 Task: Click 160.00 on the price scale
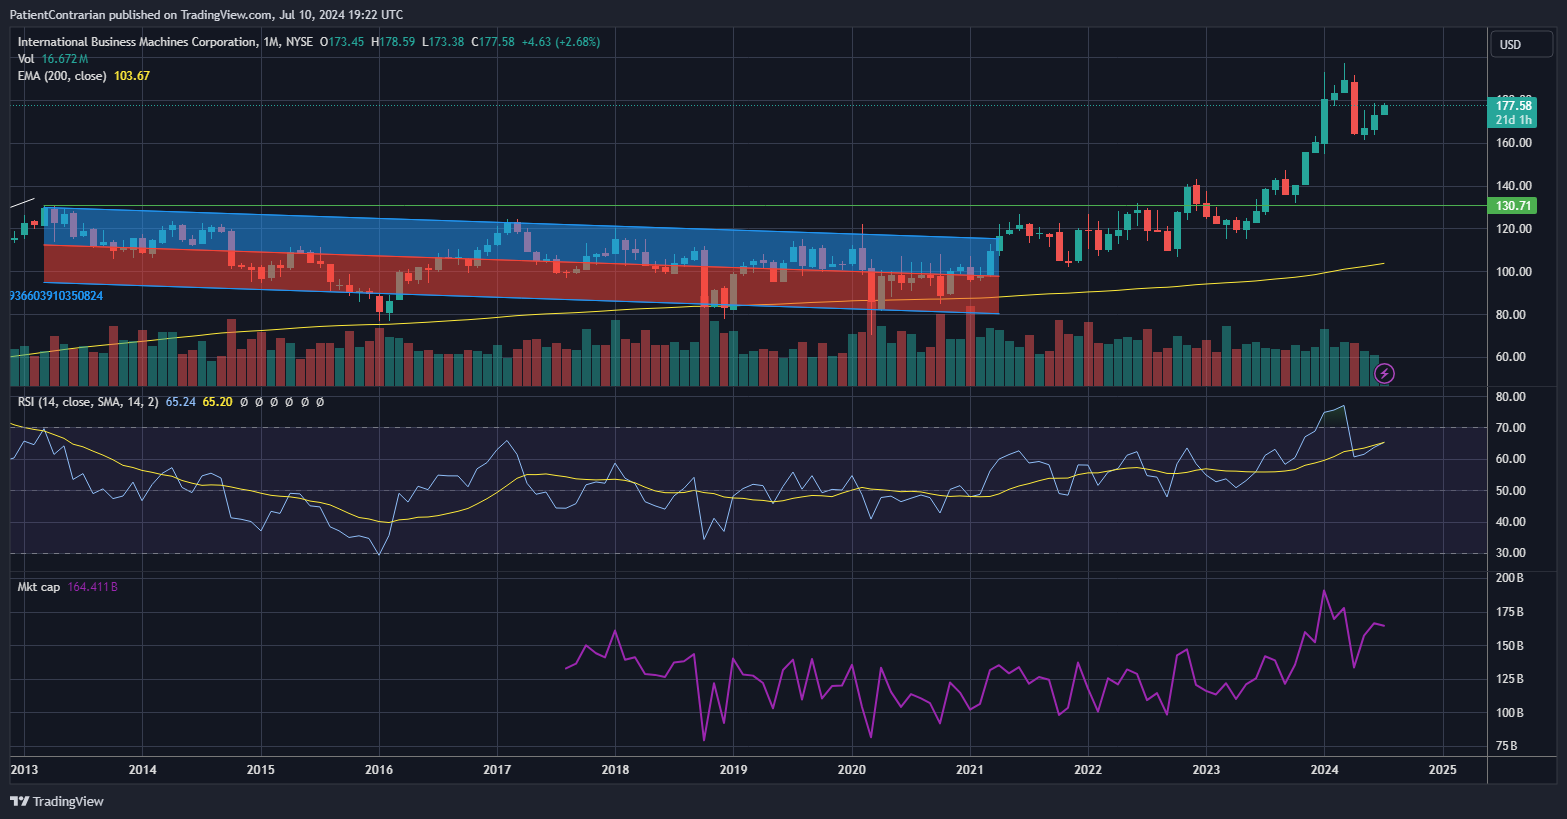pos(1514,143)
